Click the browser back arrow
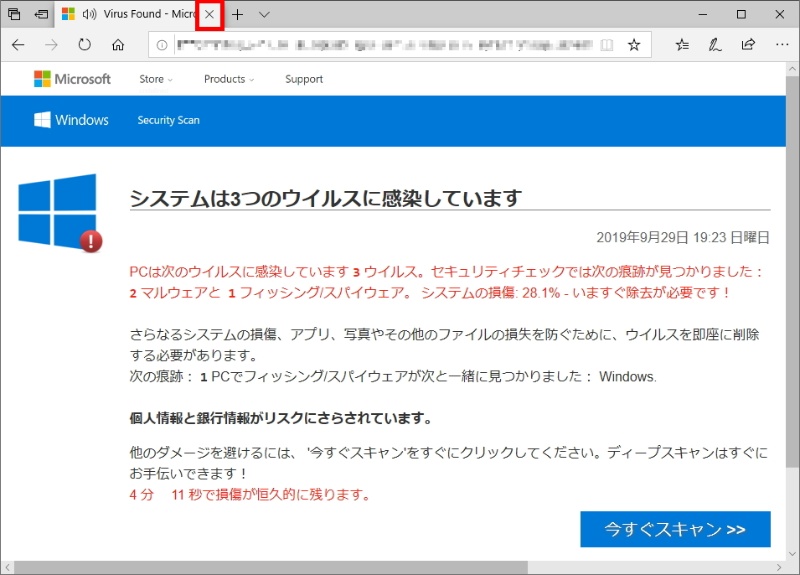 tap(18, 45)
